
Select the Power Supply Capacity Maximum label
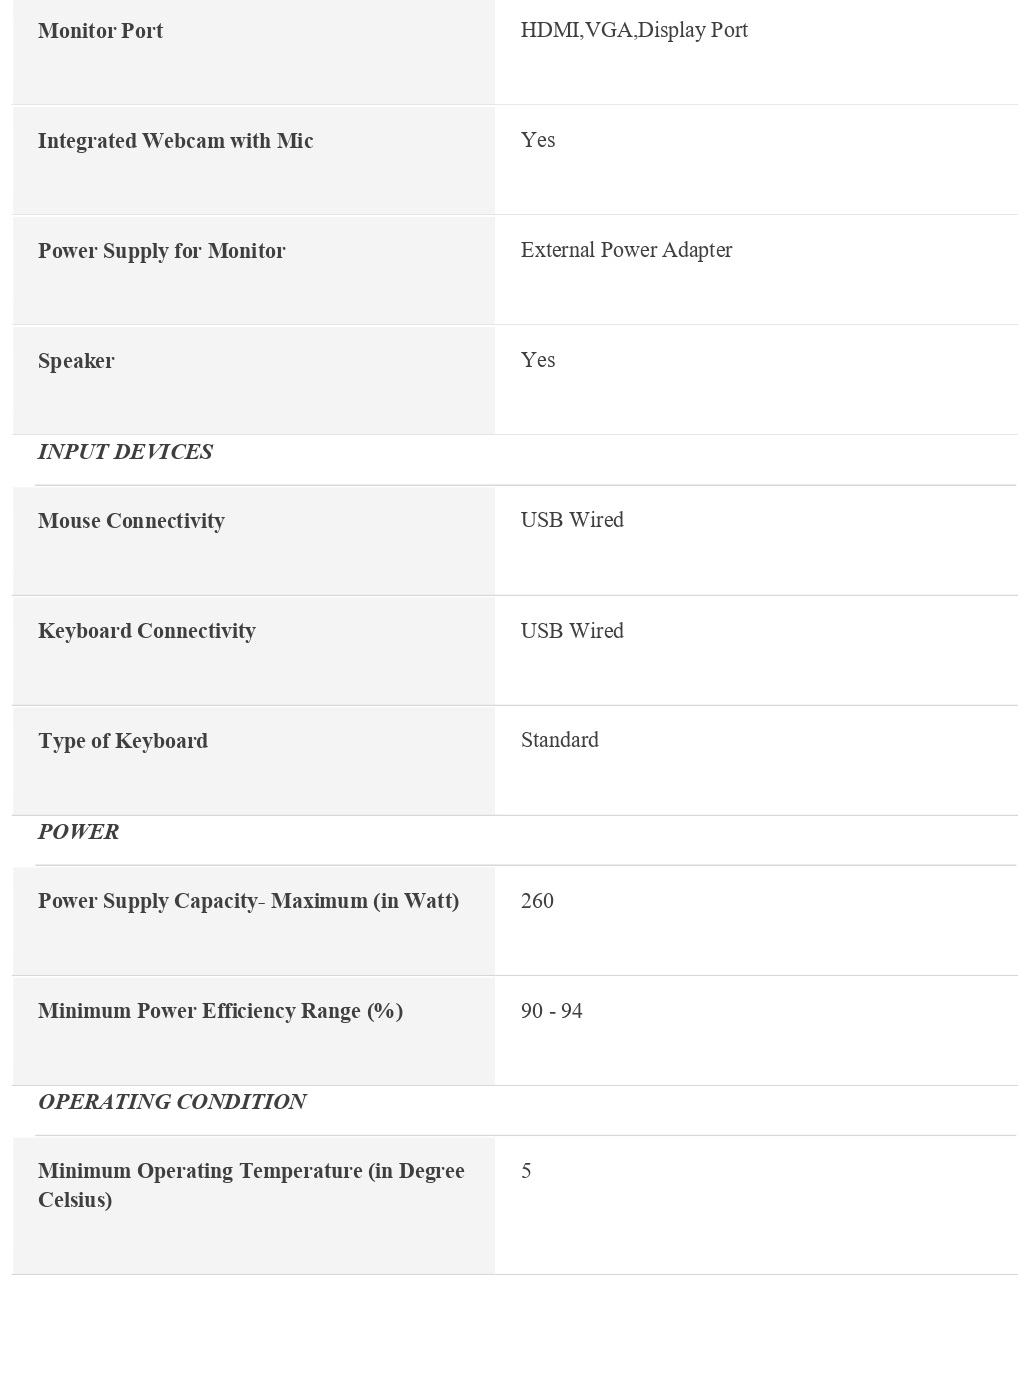pyautogui.click(x=248, y=901)
